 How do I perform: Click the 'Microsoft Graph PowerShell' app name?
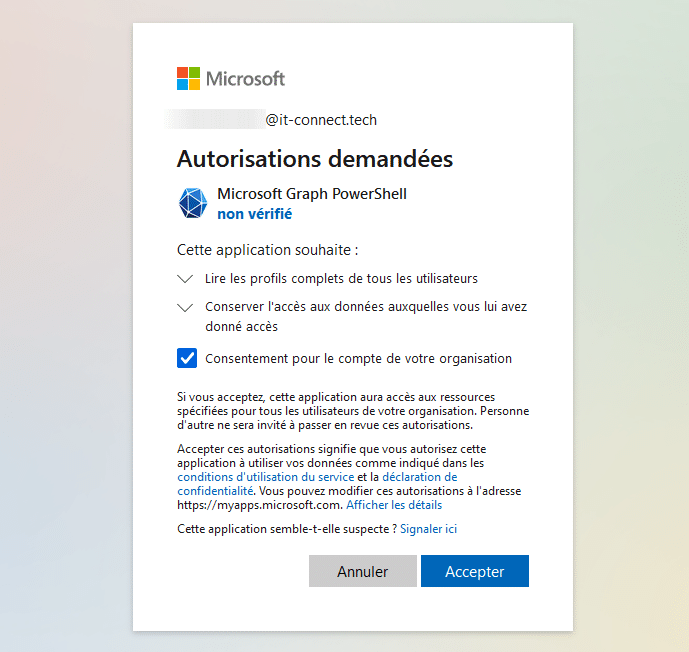coord(311,194)
